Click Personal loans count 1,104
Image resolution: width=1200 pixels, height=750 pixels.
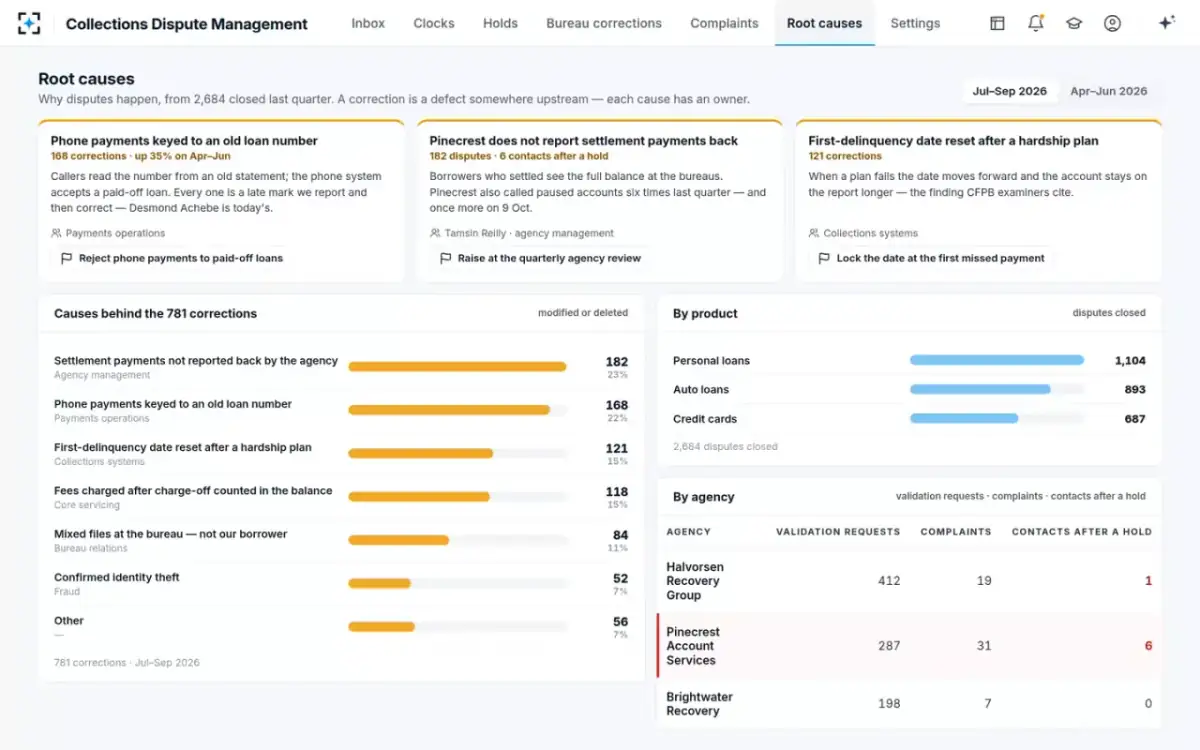1130,360
